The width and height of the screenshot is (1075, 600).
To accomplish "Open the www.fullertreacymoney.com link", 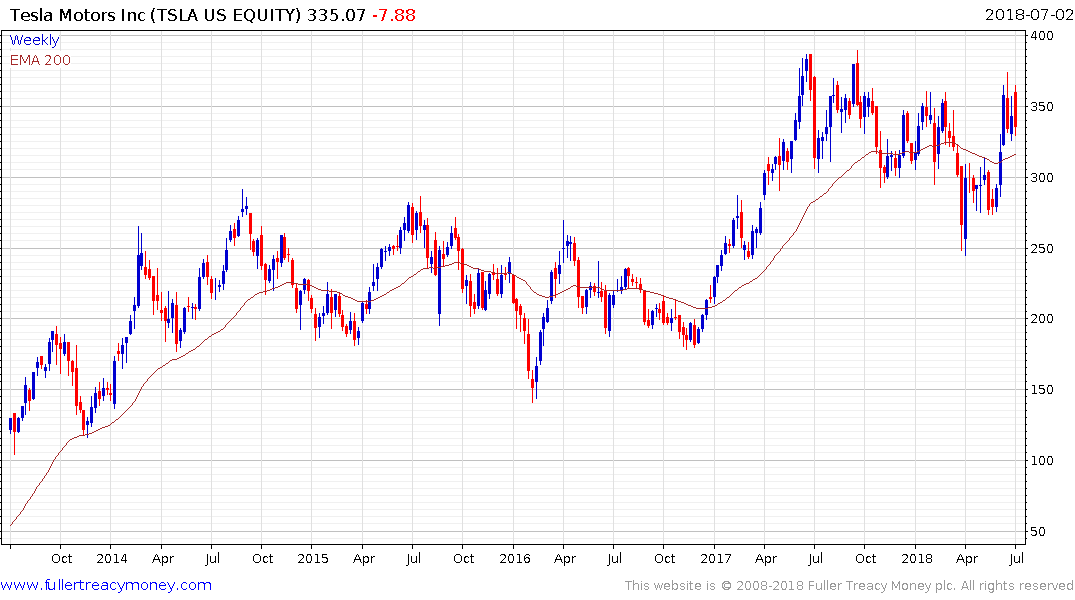I will (x=106, y=585).
